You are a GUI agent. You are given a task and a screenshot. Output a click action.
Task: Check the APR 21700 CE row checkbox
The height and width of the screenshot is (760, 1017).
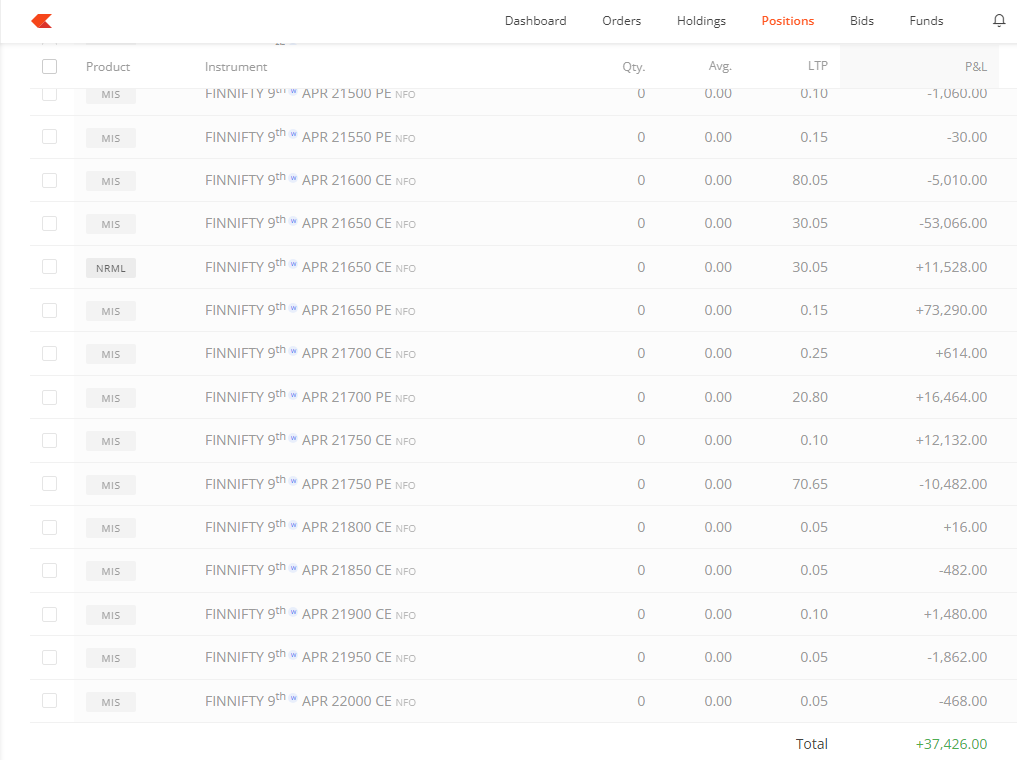(x=49, y=353)
